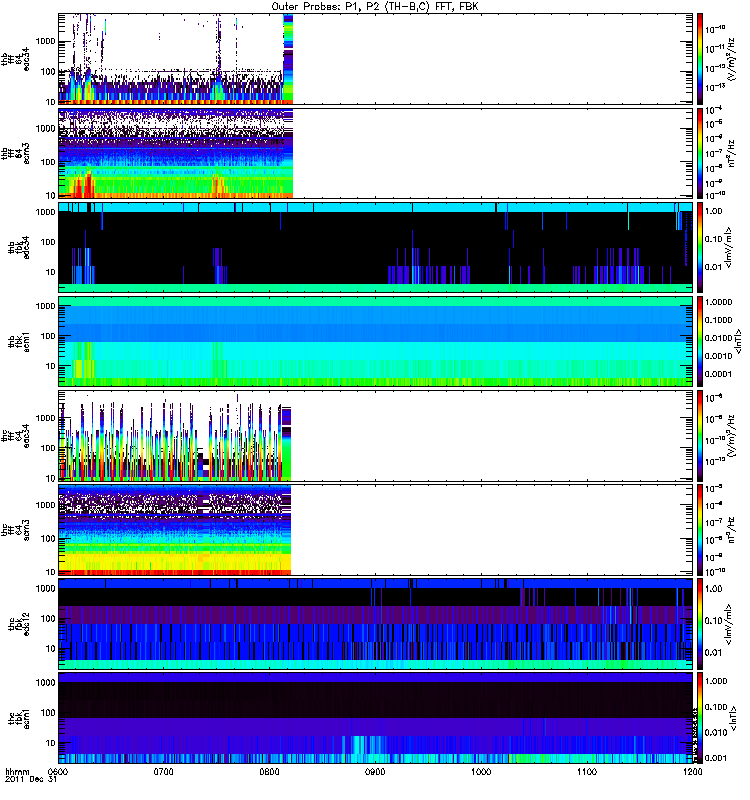Click the 1.0000 value on thb fbk scm1 color bar
The image size is (750, 800).
(x=718, y=302)
